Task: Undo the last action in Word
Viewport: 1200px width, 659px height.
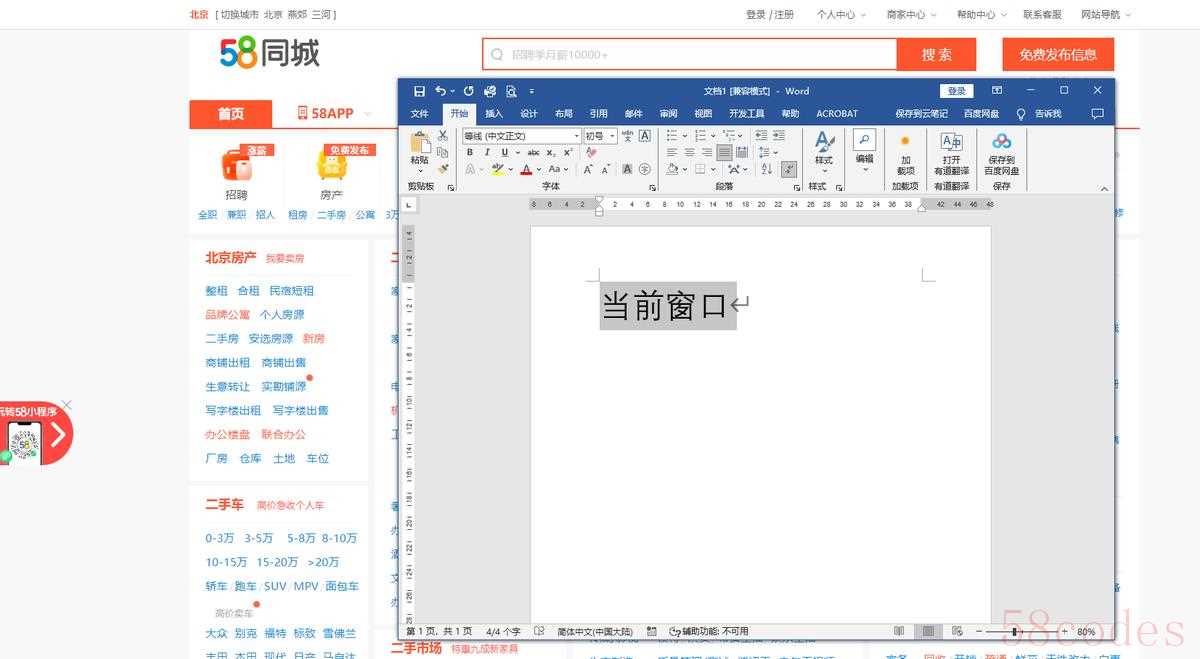Action: [440, 91]
